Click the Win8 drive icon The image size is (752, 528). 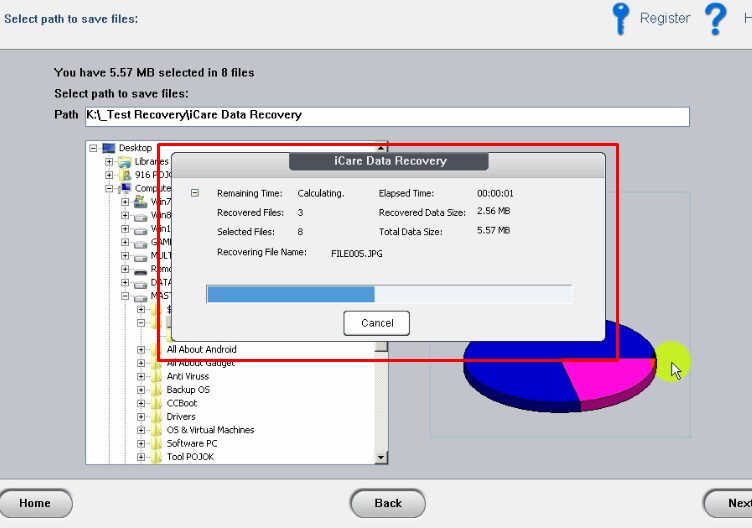tap(141, 217)
